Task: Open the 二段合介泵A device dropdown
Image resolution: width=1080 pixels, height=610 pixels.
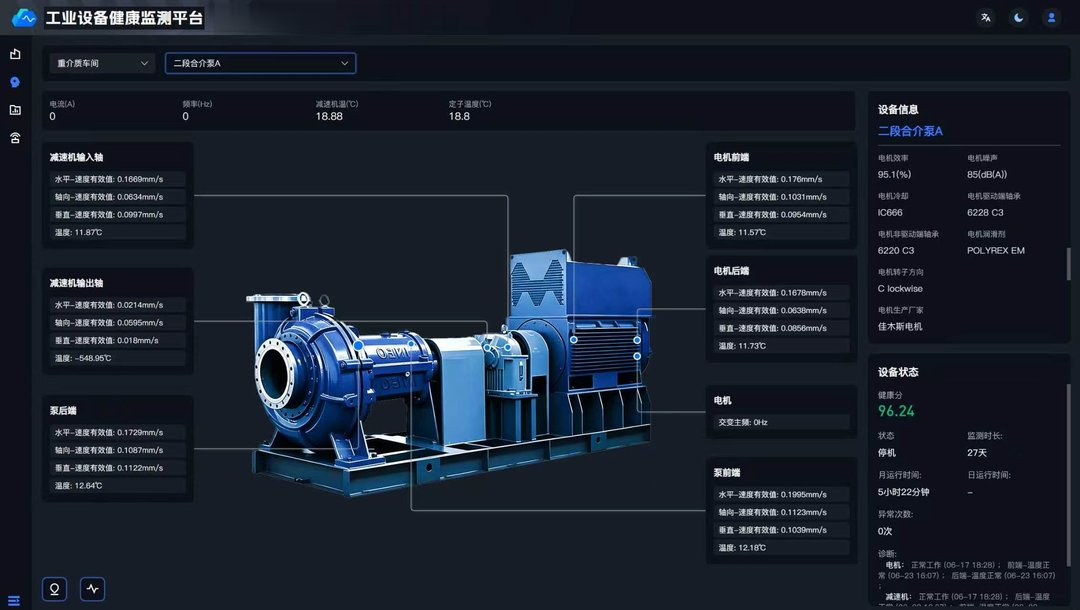Action: 260,63
